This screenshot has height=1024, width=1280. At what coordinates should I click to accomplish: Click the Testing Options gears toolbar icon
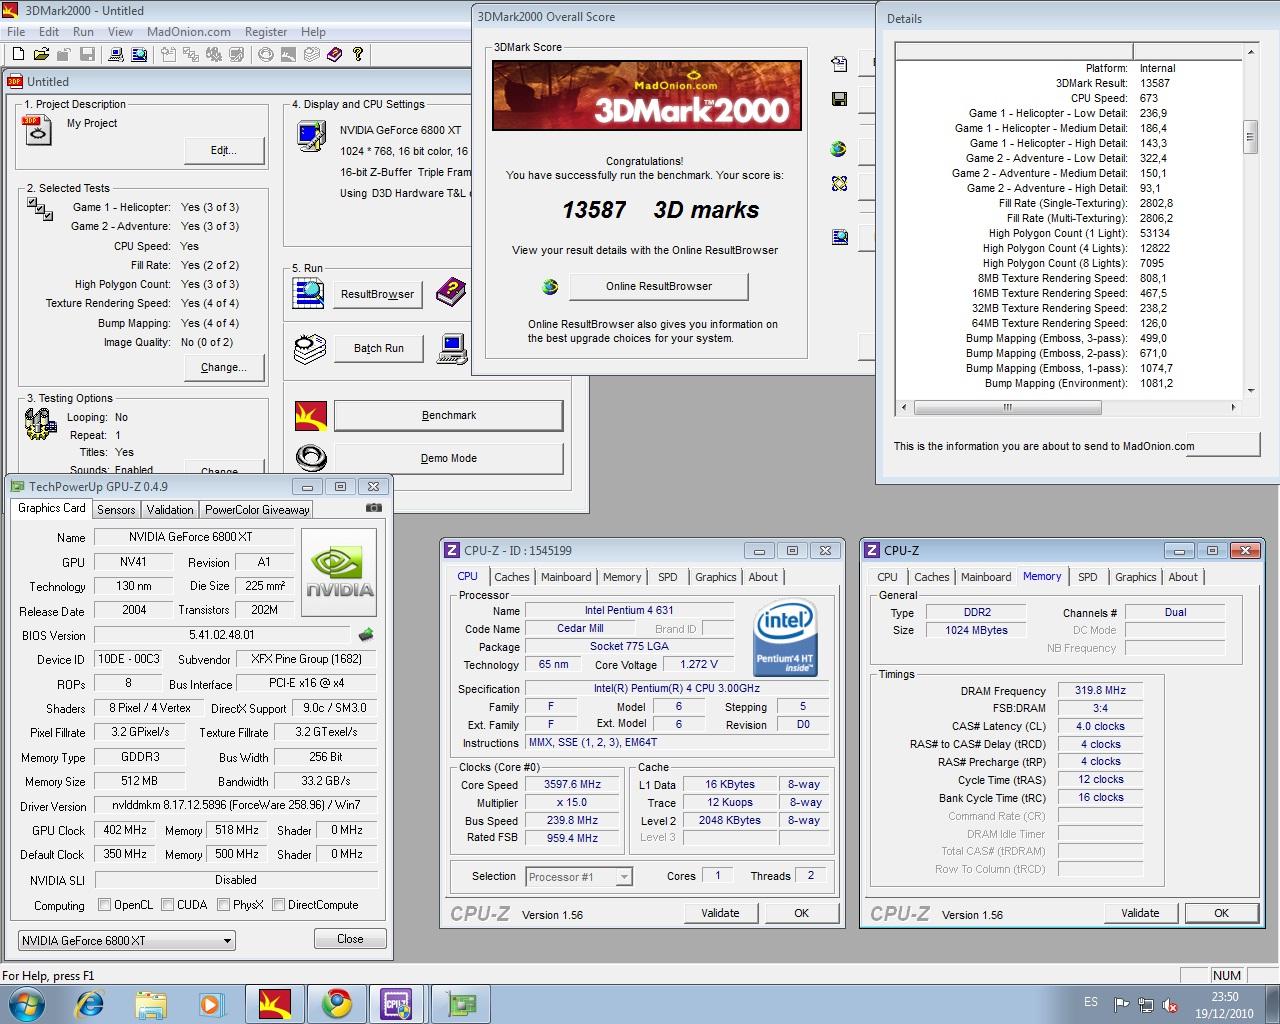point(214,54)
